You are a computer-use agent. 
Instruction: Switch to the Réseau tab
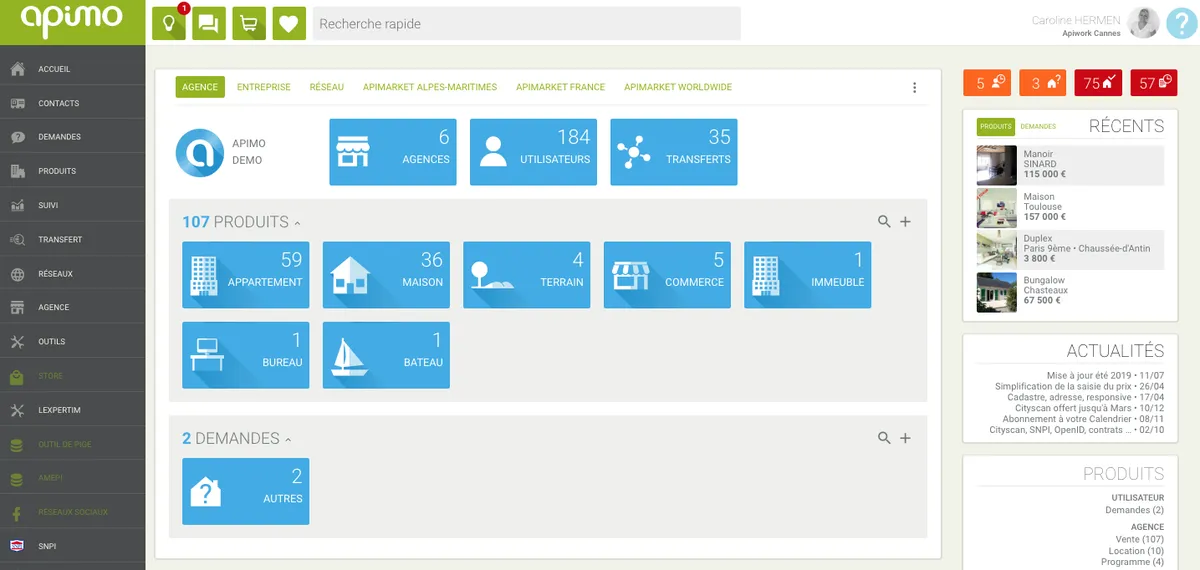[327, 87]
